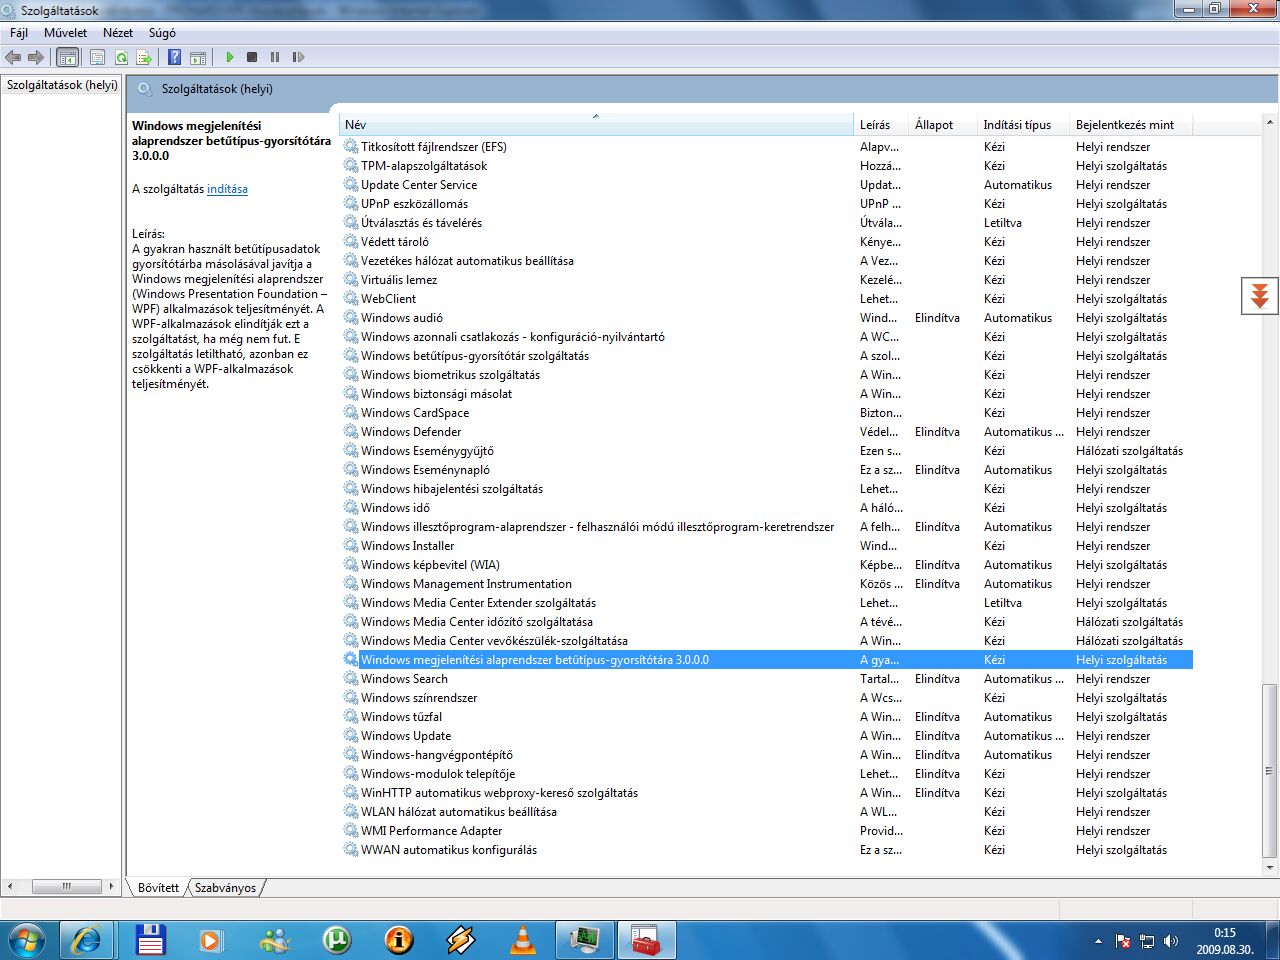The height and width of the screenshot is (960, 1280).
Task: Click the gear icon beside Windows Search
Action: 351,679
